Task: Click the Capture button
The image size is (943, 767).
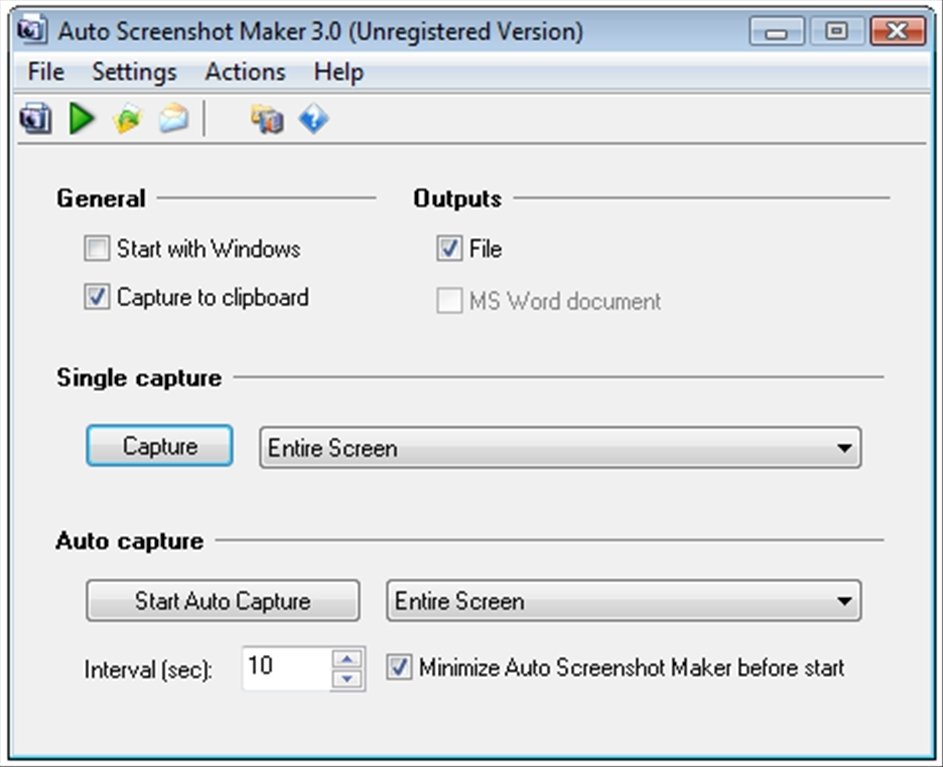Action: (159, 446)
